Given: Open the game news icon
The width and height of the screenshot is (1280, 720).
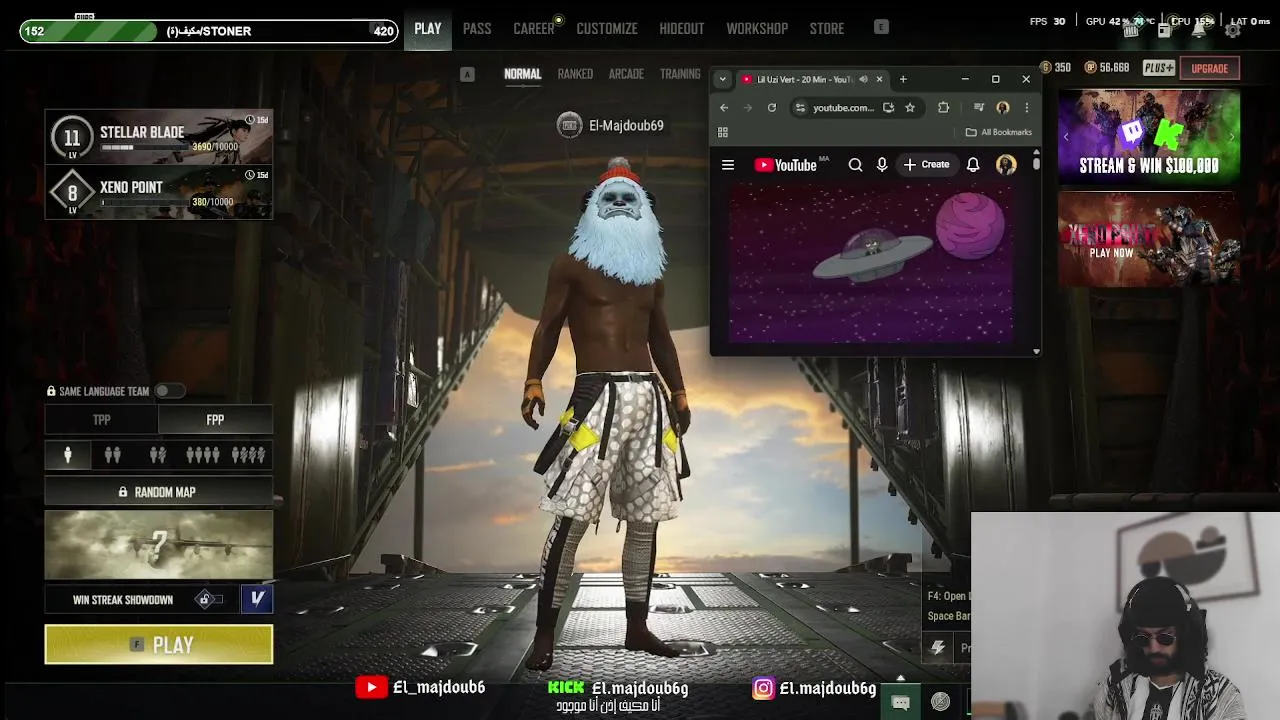Looking at the screenshot, I should pos(1165,30).
